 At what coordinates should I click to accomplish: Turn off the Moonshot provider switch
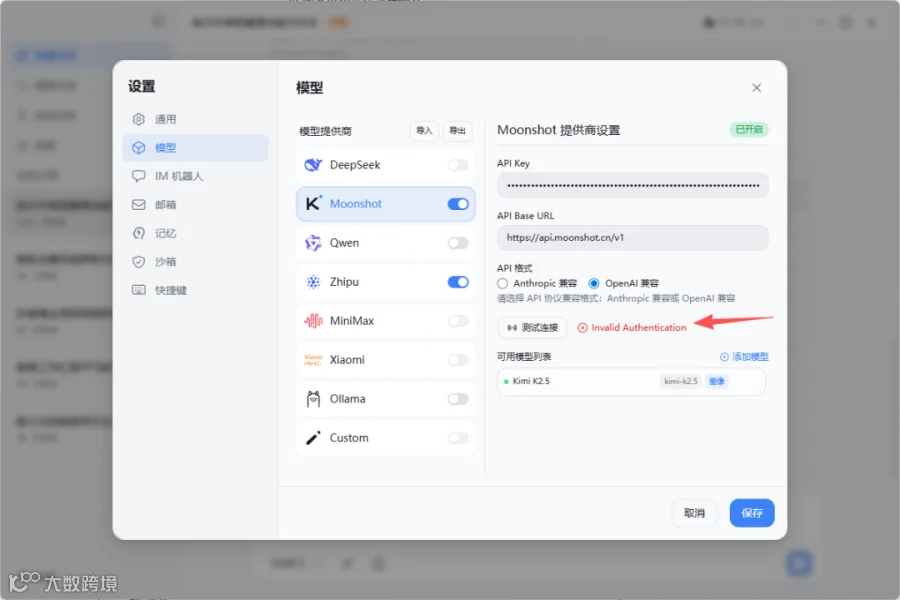pyautogui.click(x=458, y=204)
